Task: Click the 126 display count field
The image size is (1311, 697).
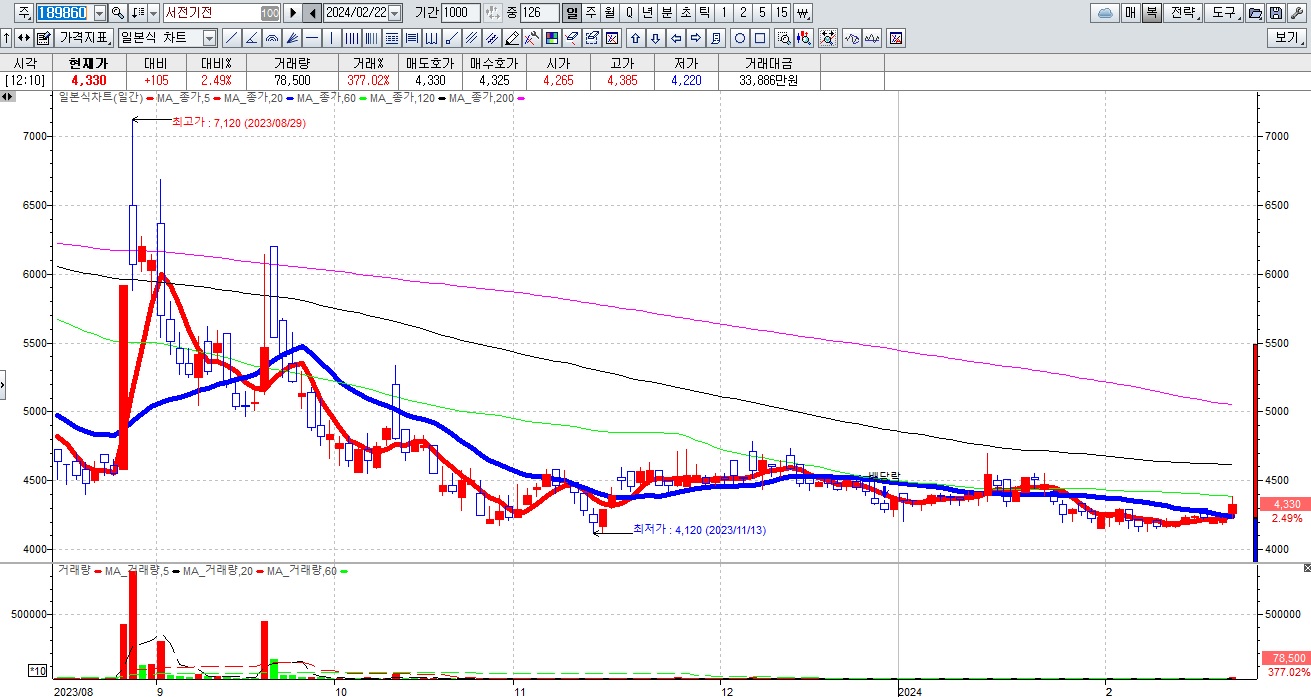Action: [x=539, y=13]
